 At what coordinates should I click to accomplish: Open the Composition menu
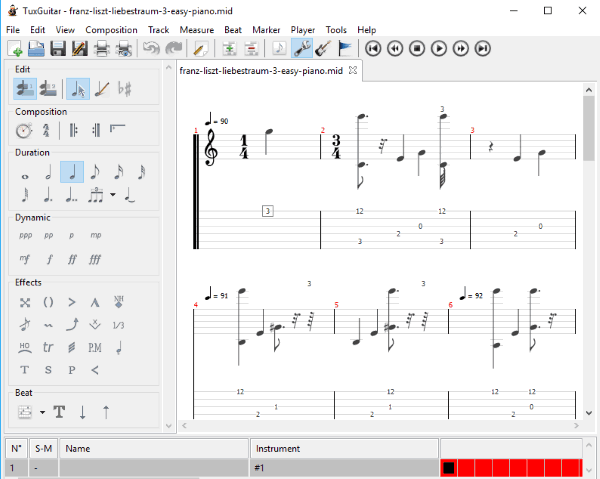pyautogui.click(x=111, y=30)
